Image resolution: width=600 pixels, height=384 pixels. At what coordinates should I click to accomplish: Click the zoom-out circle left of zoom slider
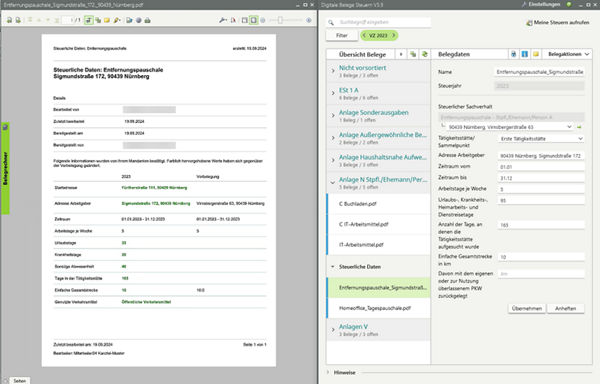coord(263,20)
